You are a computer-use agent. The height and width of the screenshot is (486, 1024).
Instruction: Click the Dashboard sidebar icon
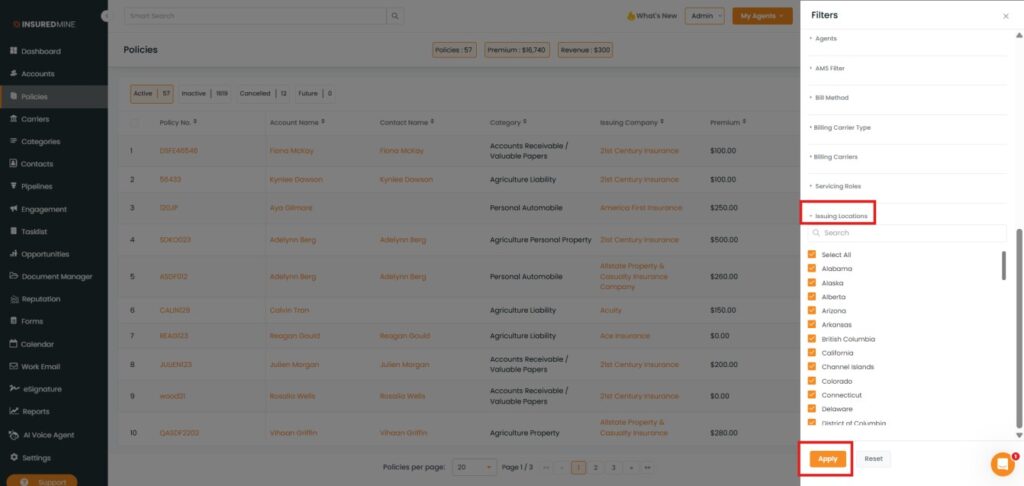pos(13,51)
